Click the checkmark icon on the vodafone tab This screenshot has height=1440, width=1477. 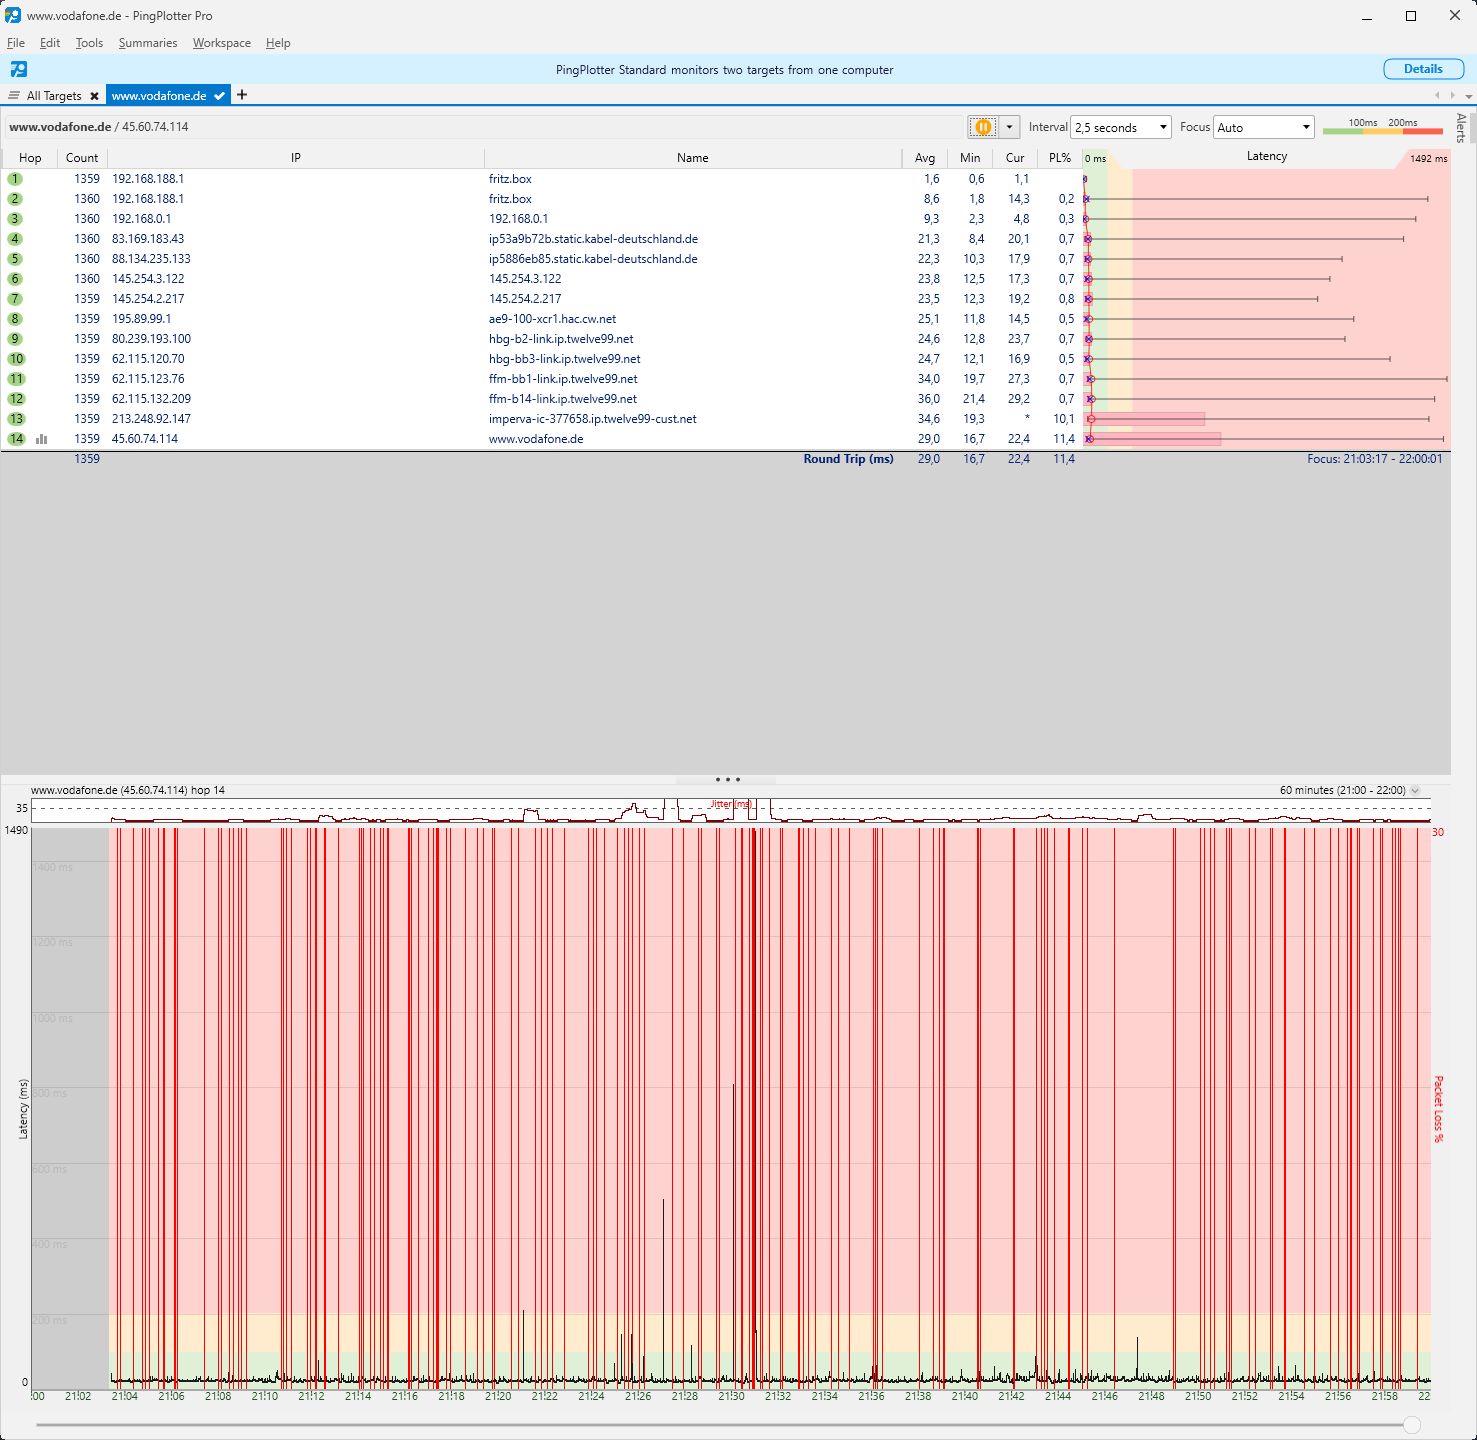pos(219,96)
